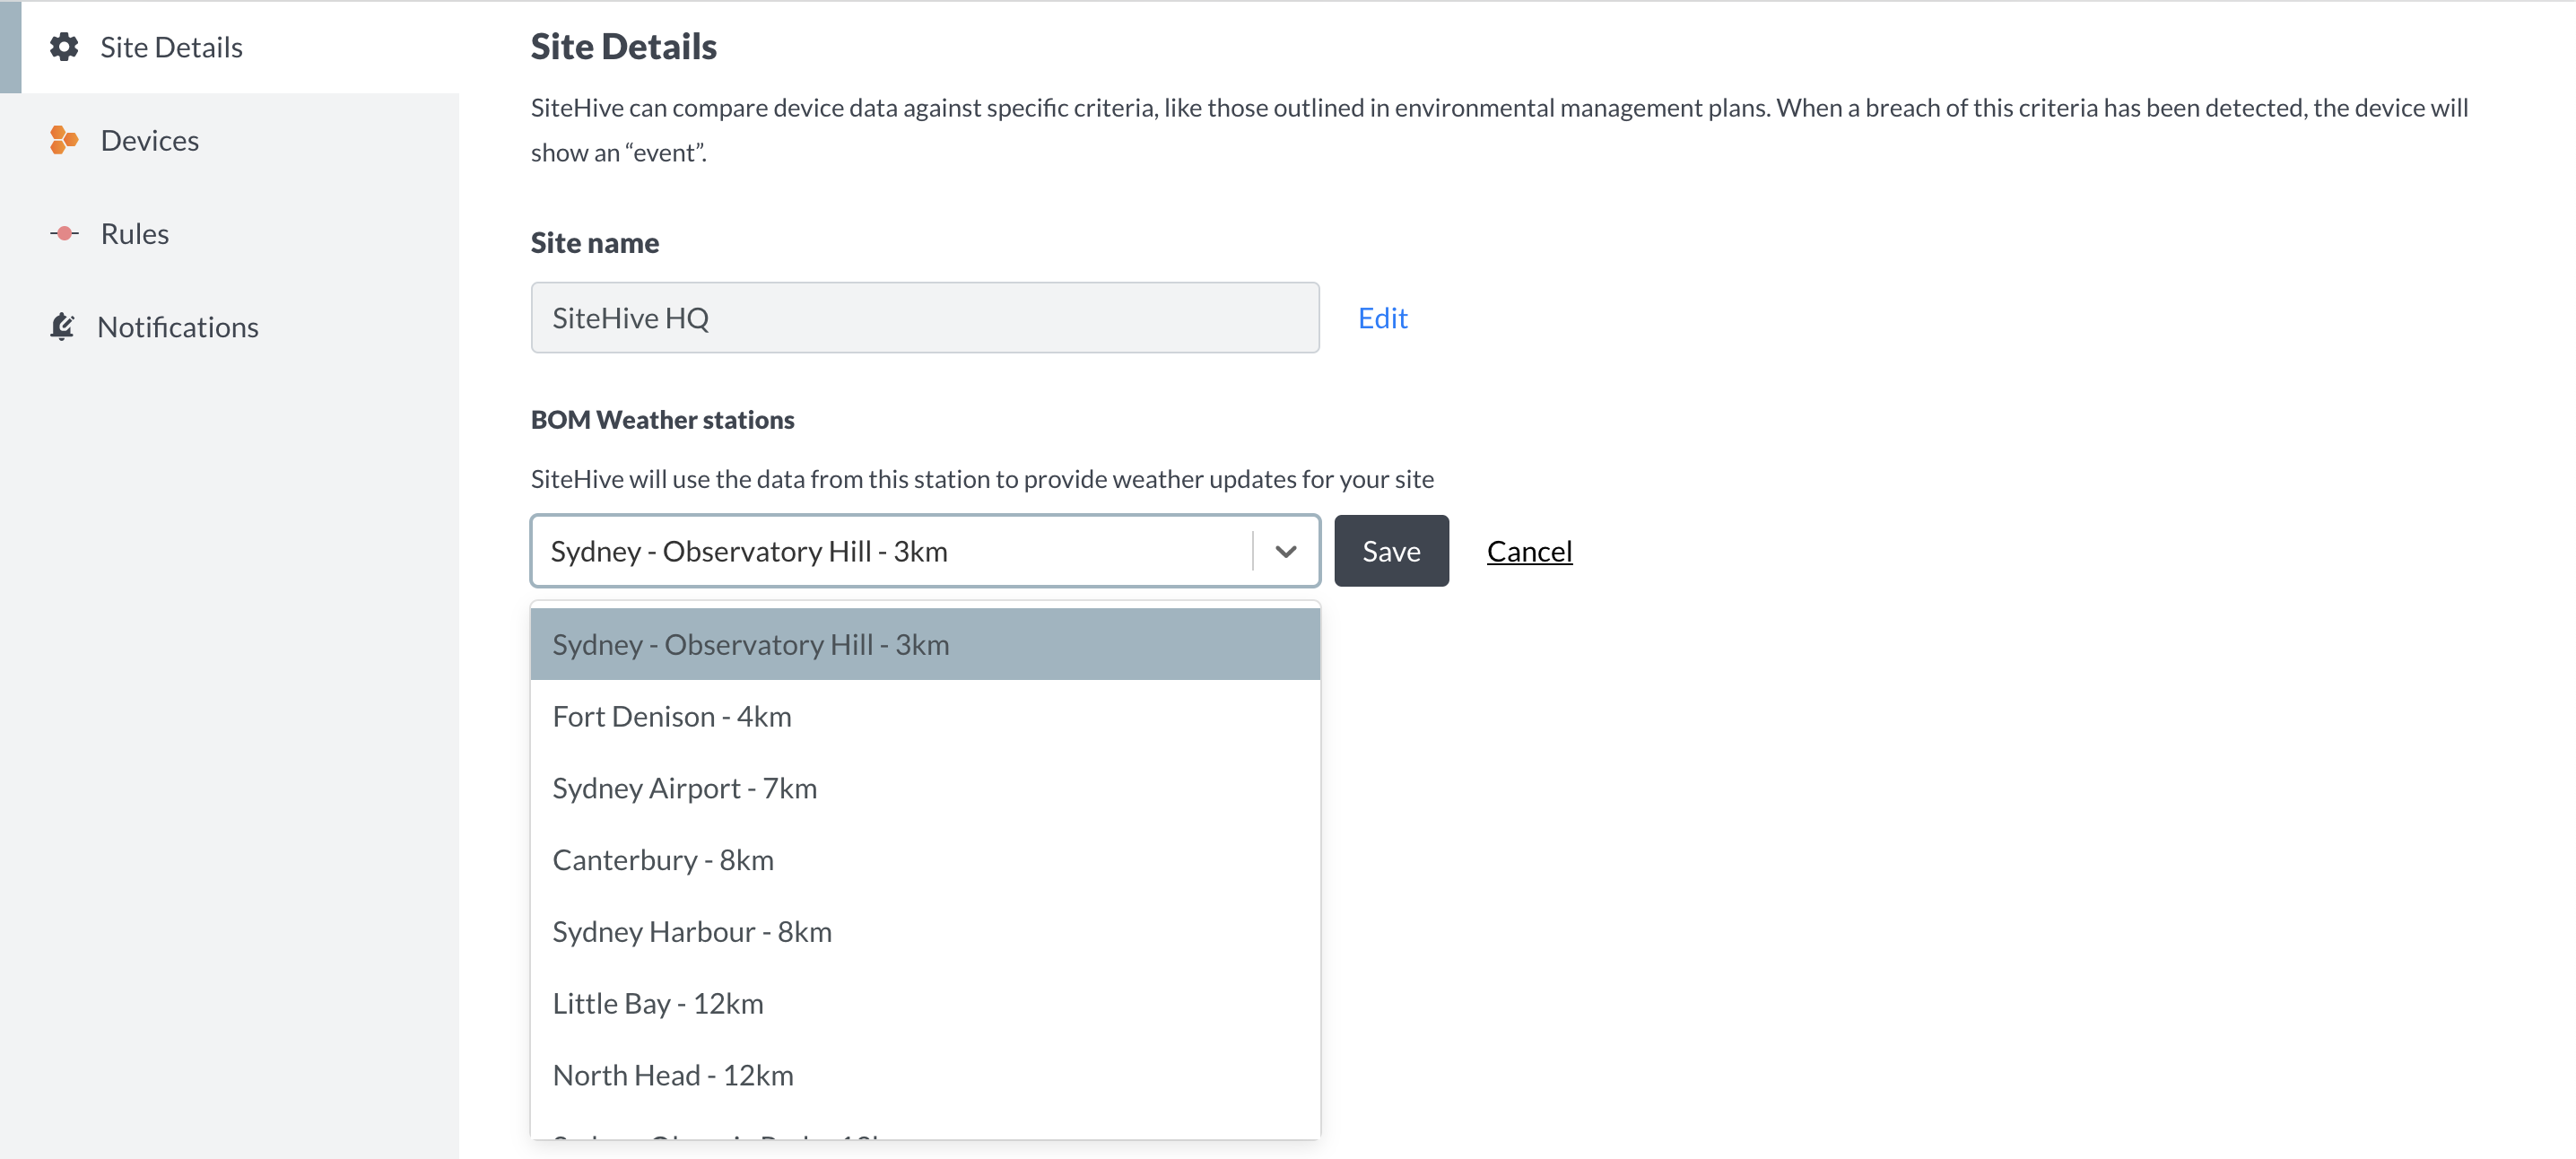
Task: Click the Site name label
Action: pos(594,243)
